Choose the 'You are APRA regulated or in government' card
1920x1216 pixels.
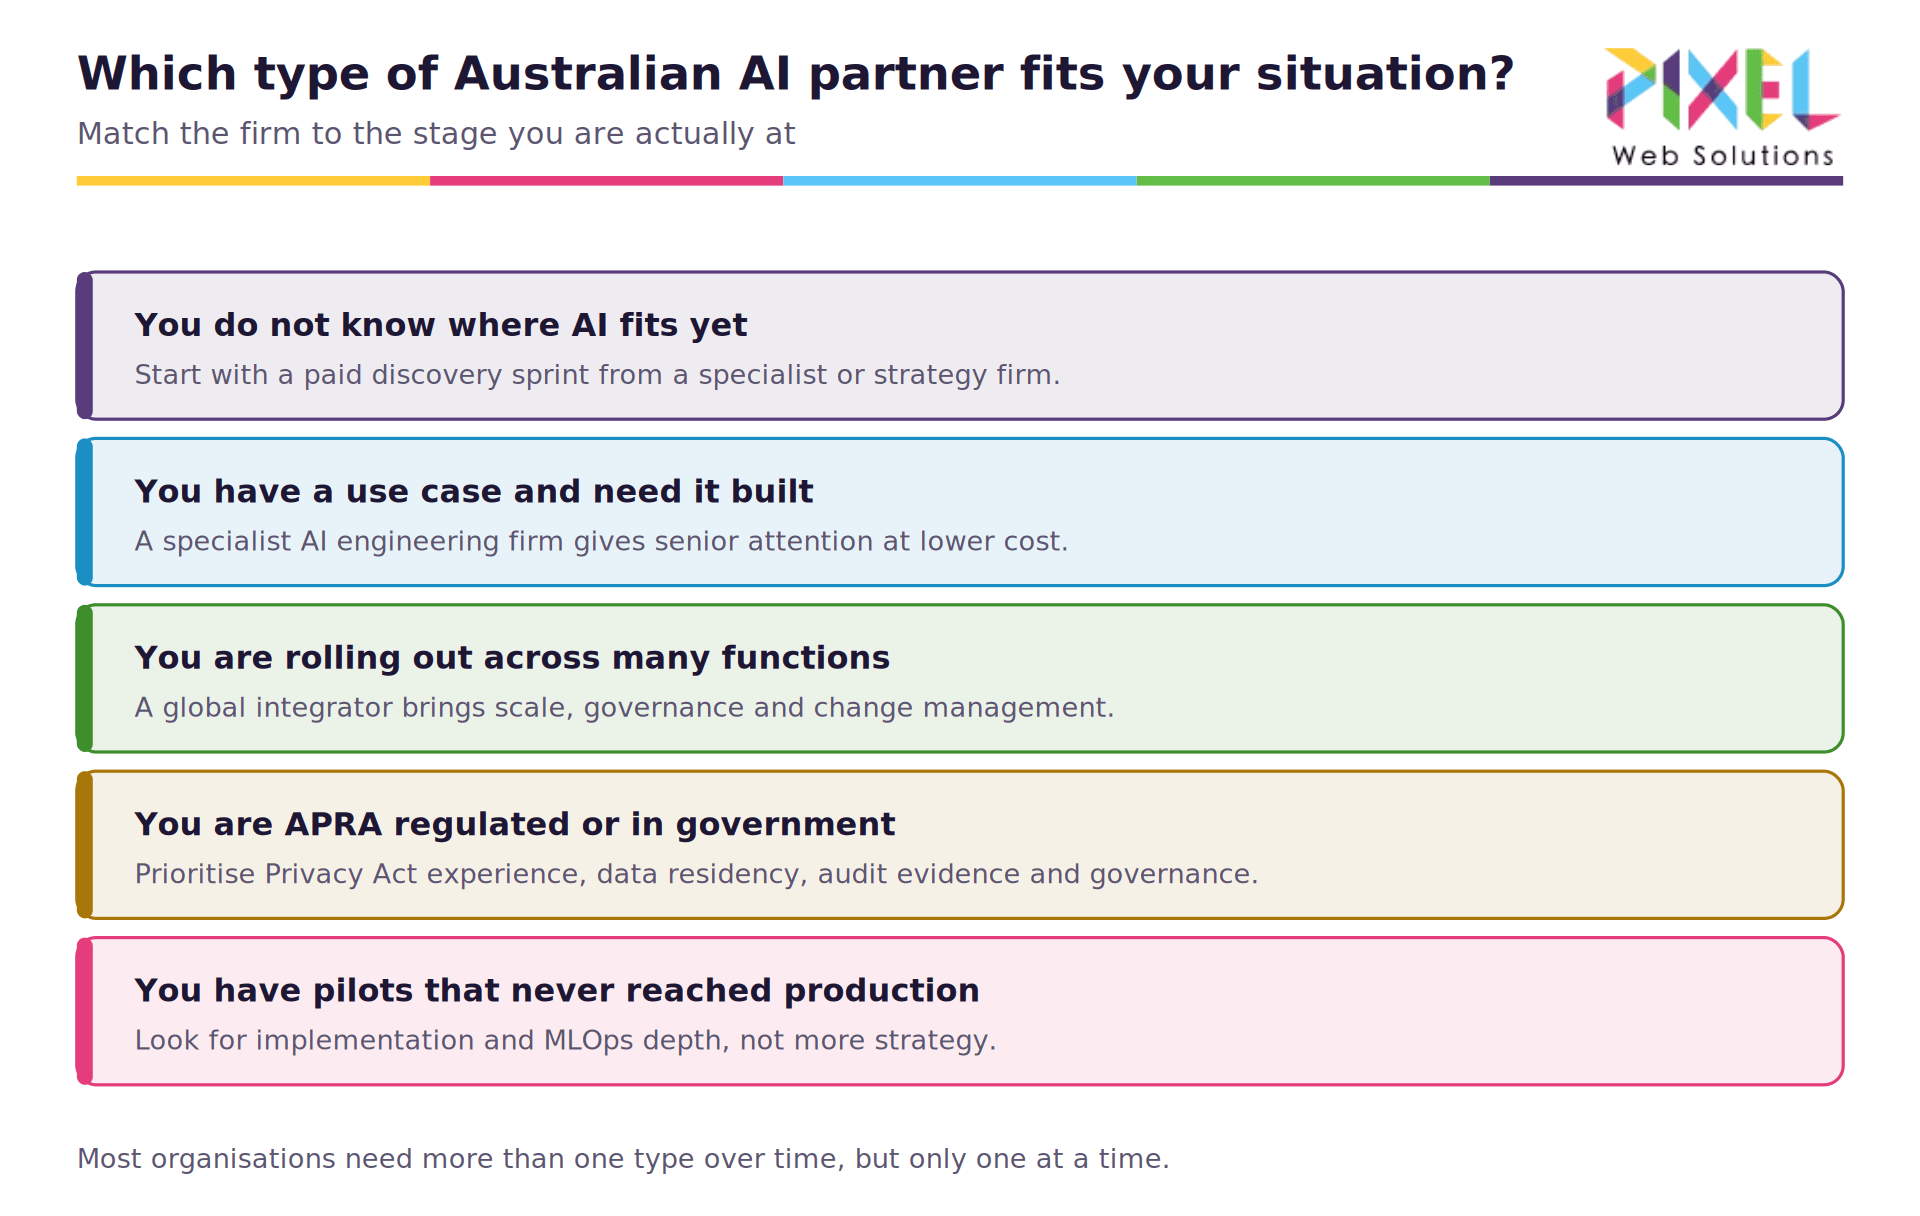[x=960, y=845]
